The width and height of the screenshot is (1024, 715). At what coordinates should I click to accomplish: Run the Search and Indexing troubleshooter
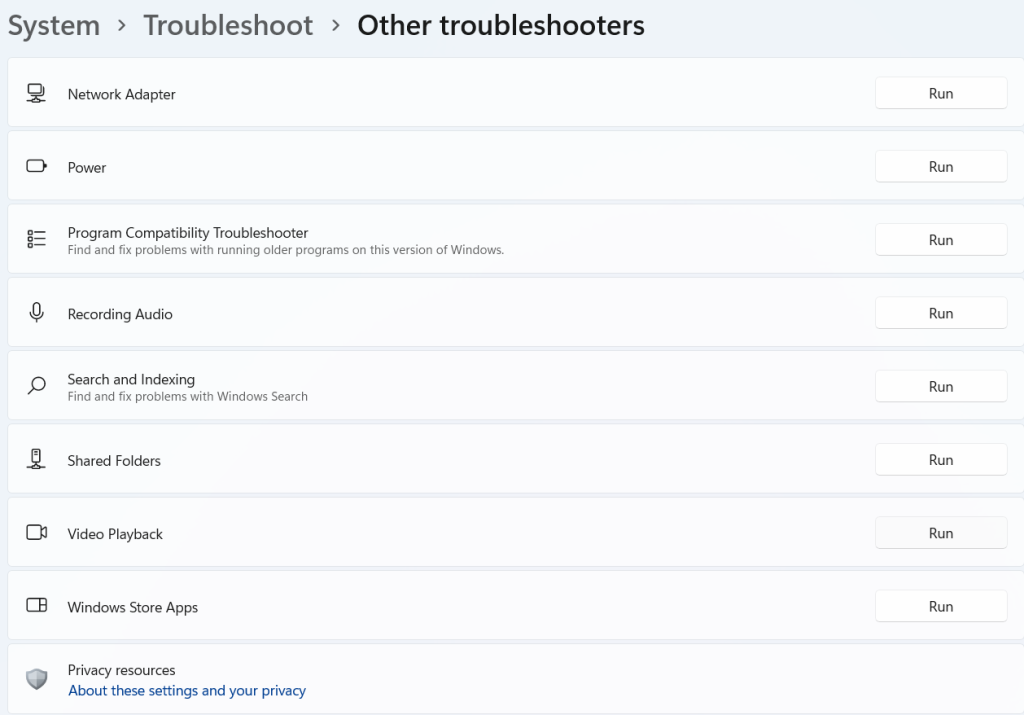(x=941, y=387)
